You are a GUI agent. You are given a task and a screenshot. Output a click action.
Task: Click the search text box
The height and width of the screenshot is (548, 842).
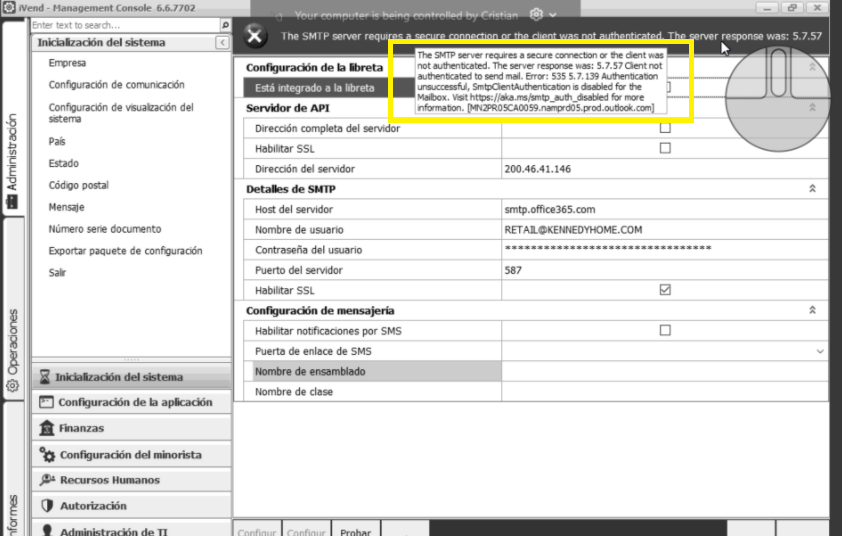click(x=125, y=25)
